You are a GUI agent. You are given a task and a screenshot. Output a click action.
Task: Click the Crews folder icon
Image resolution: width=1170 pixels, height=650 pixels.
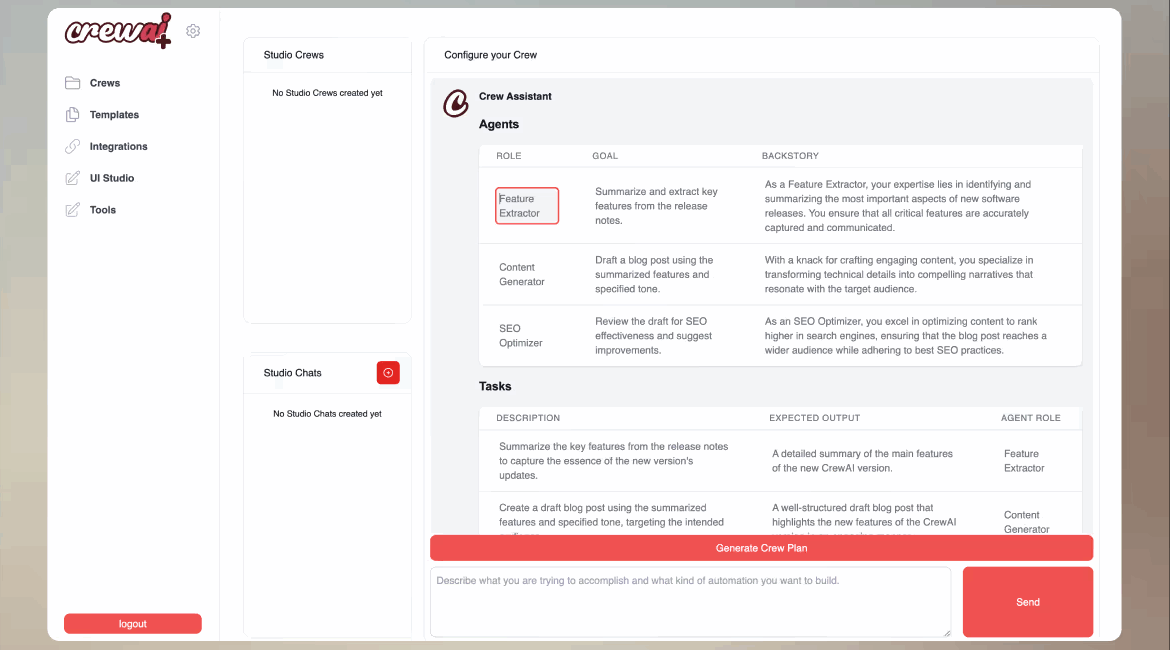click(72, 83)
